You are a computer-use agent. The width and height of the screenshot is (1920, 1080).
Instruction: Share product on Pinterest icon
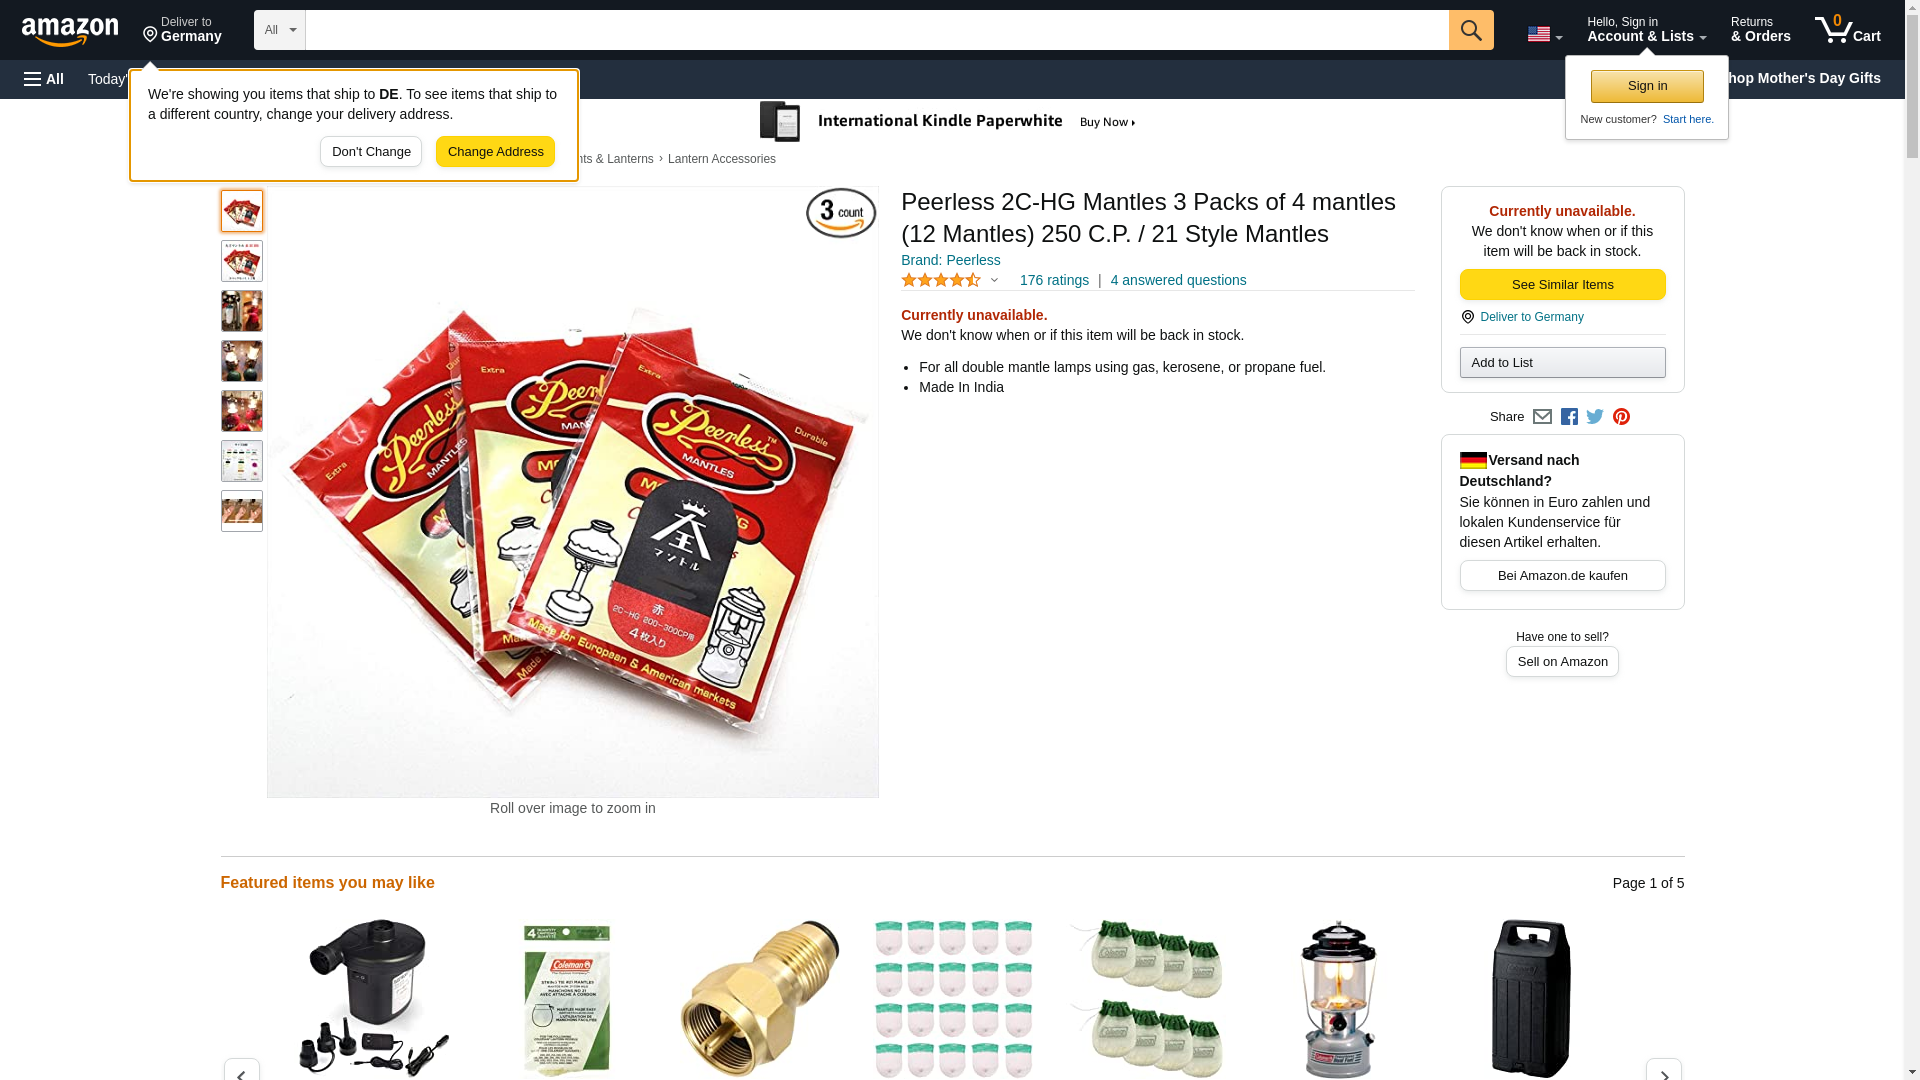click(x=1621, y=417)
